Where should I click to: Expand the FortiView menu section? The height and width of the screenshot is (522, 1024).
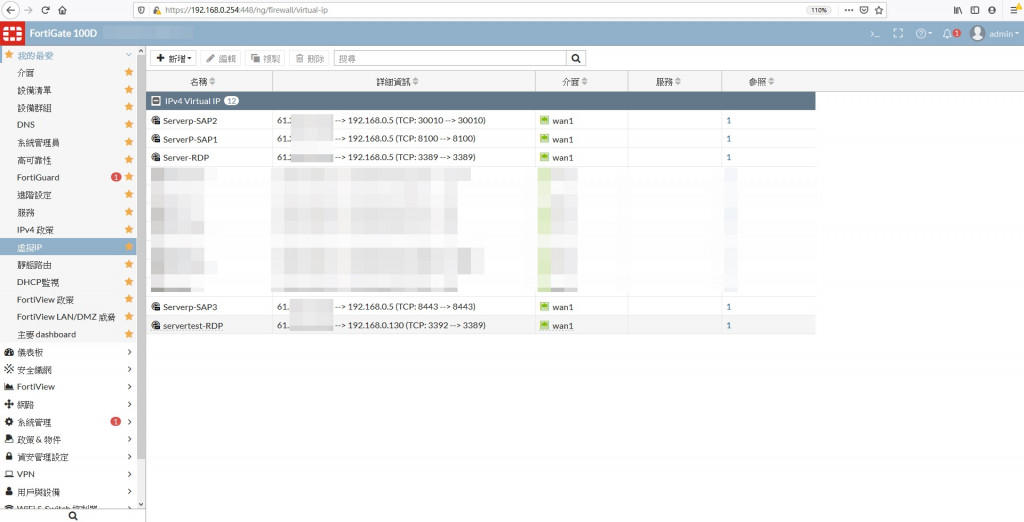(x=69, y=387)
